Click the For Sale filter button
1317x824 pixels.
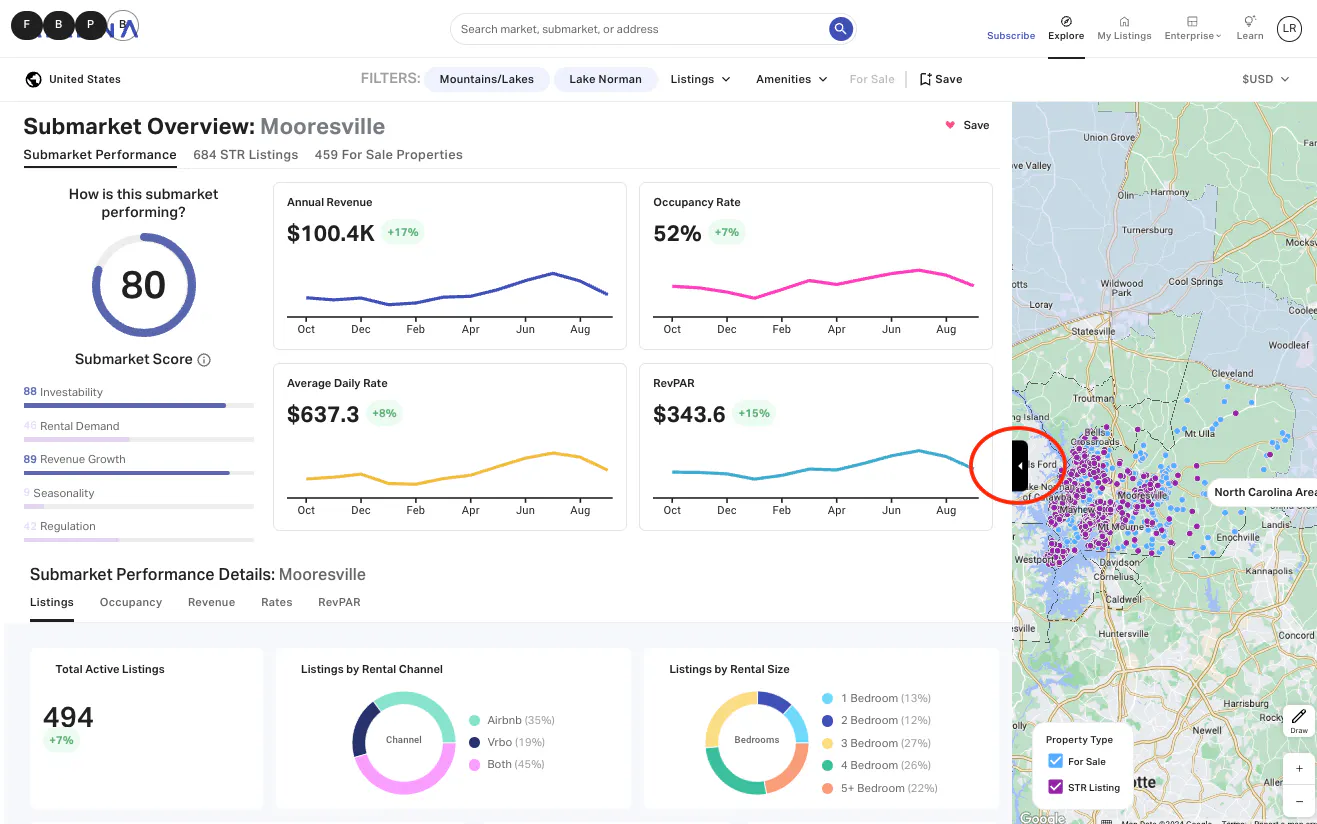[x=872, y=79]
